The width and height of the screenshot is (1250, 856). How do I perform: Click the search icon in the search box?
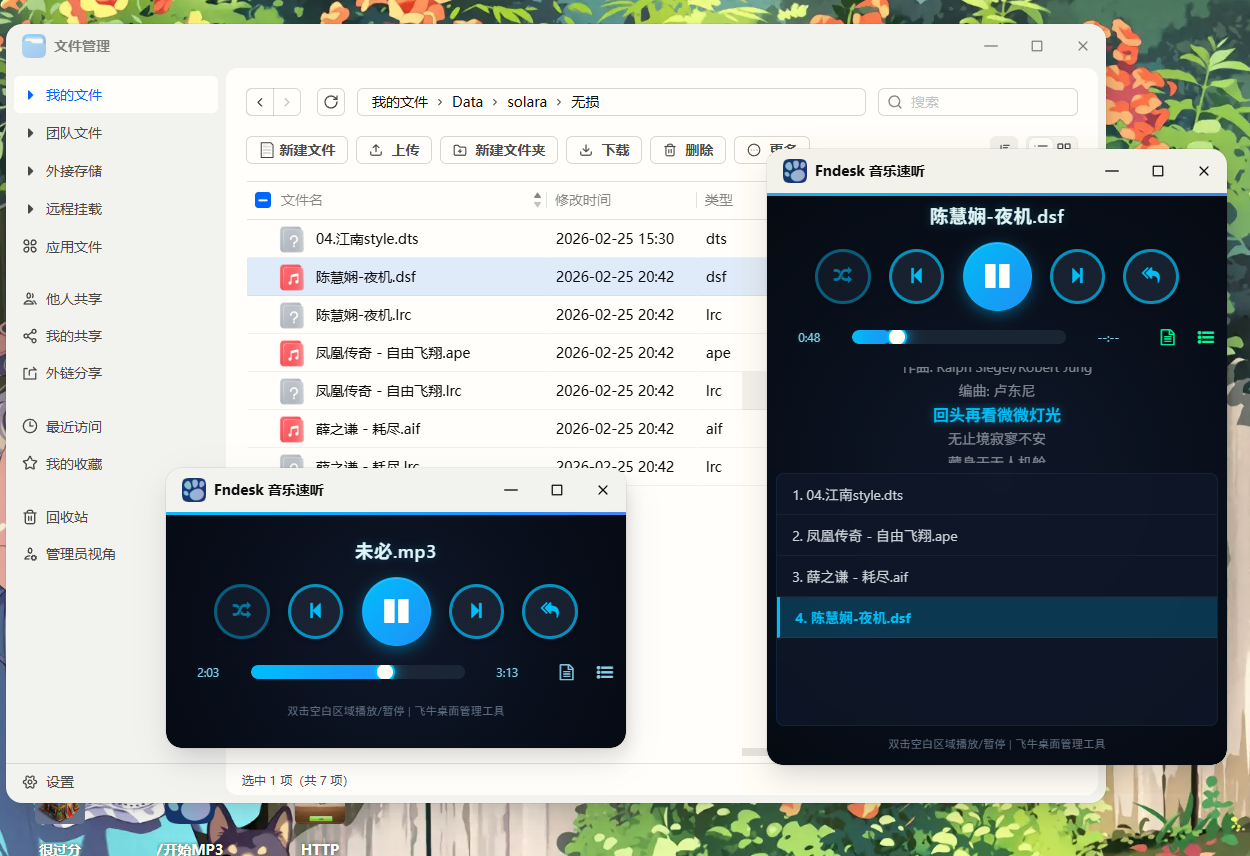(893, 101)
